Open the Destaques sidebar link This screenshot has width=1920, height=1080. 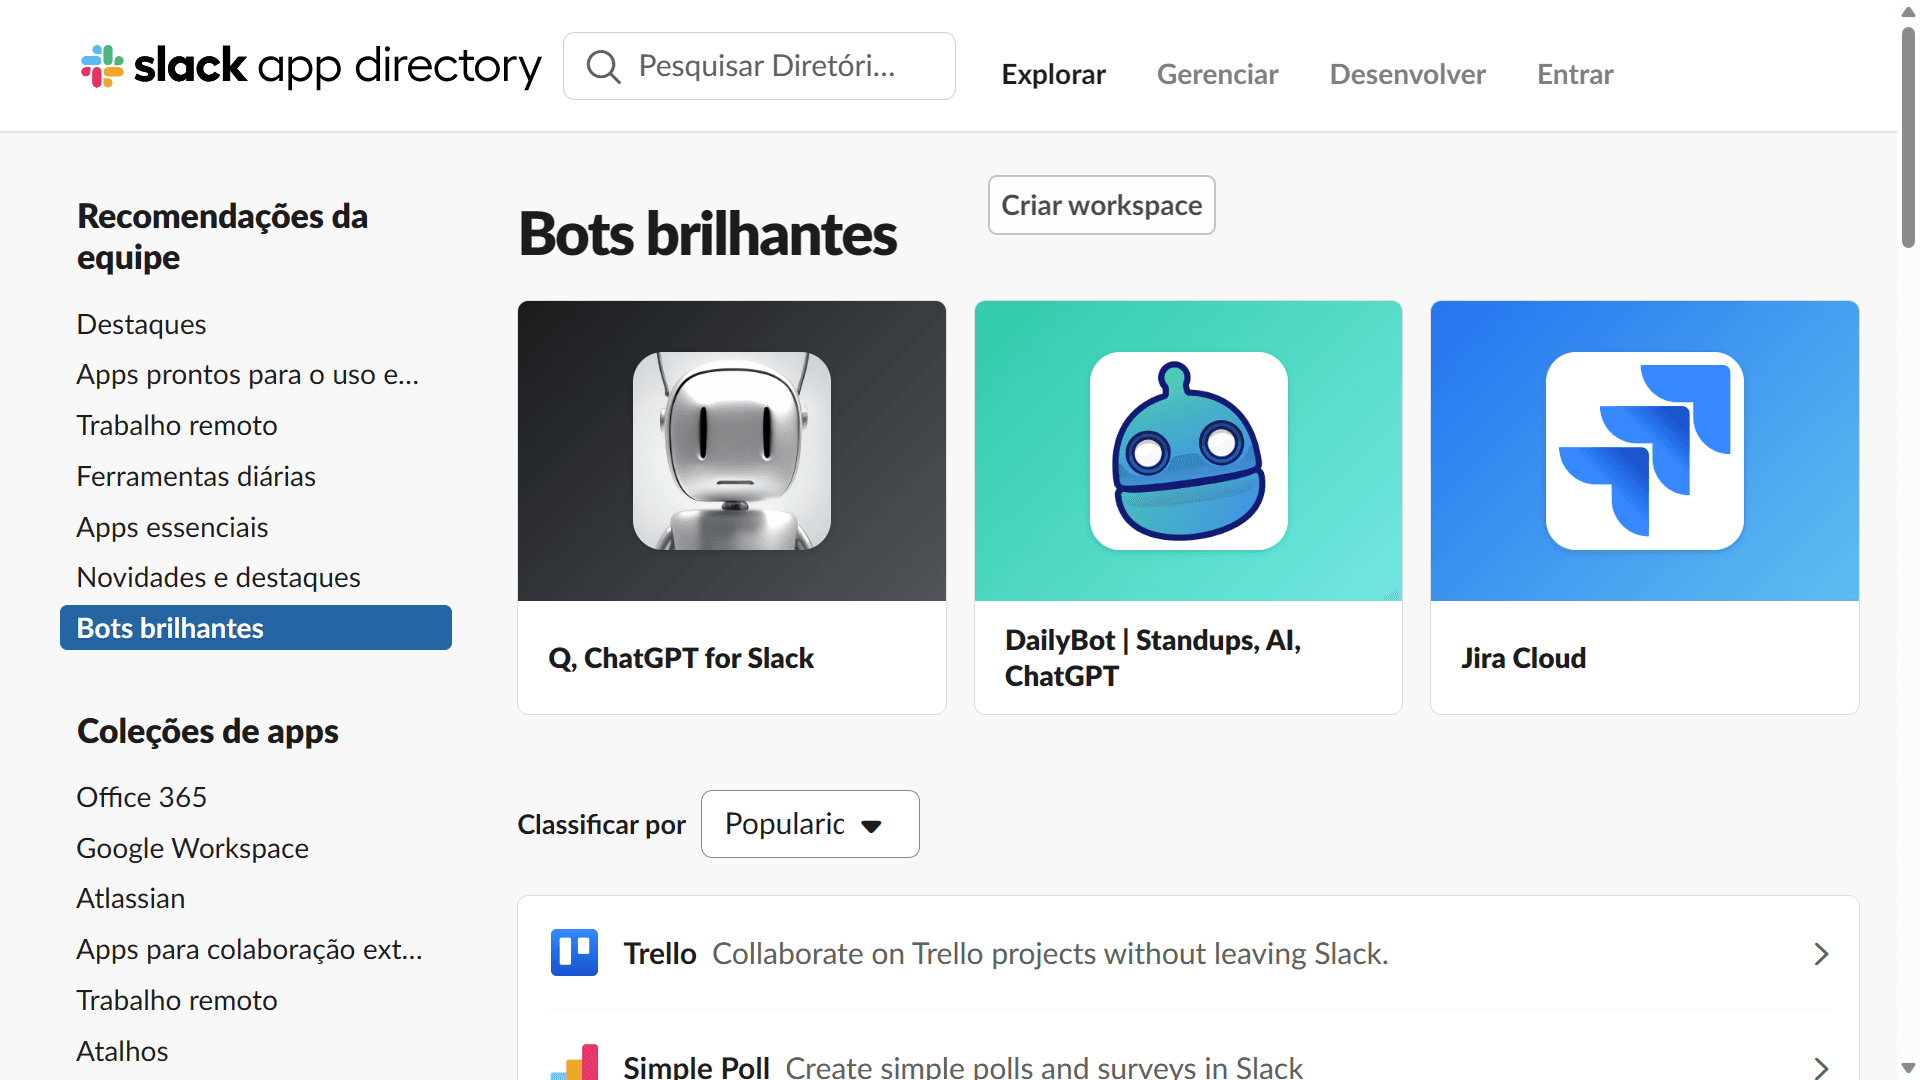(141, 323)
